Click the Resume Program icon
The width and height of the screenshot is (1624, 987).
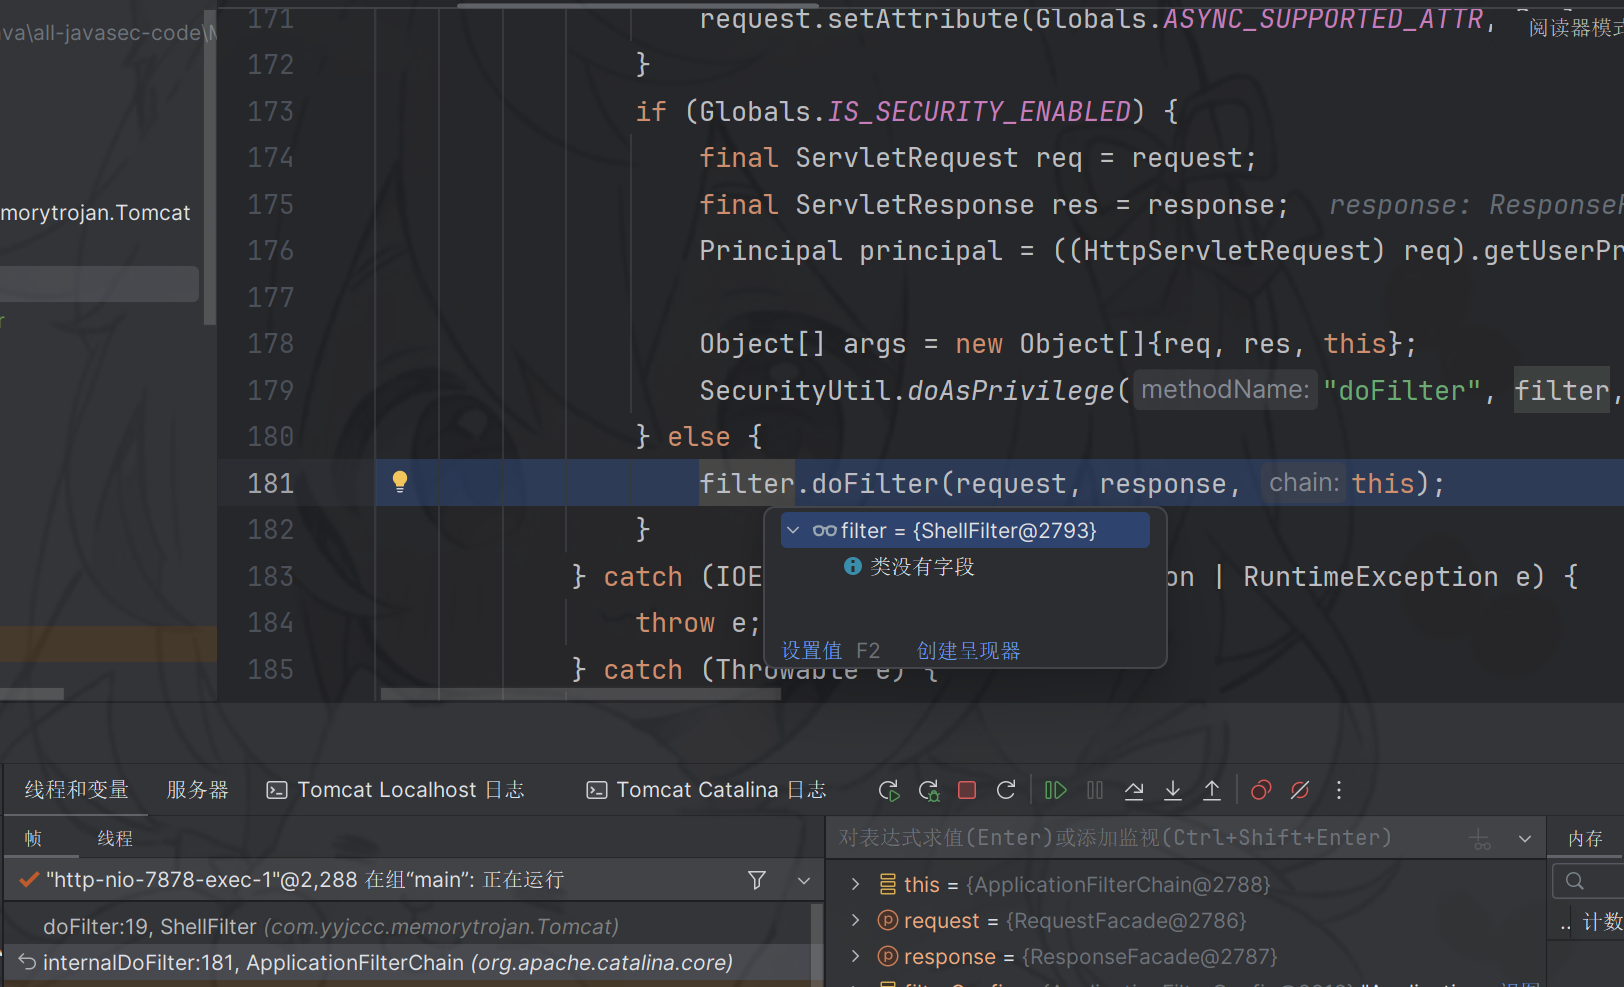point(1055,790)
